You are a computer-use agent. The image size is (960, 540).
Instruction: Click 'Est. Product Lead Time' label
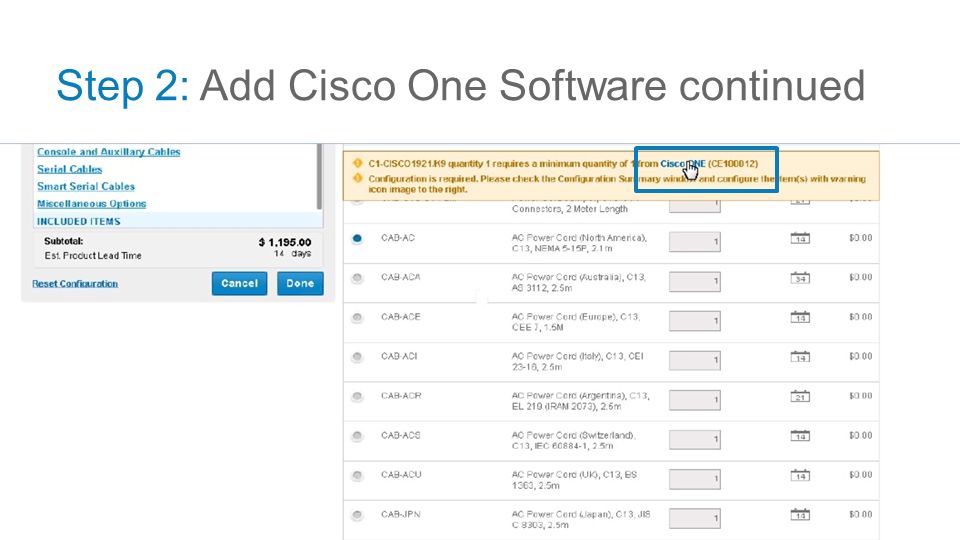93,255
